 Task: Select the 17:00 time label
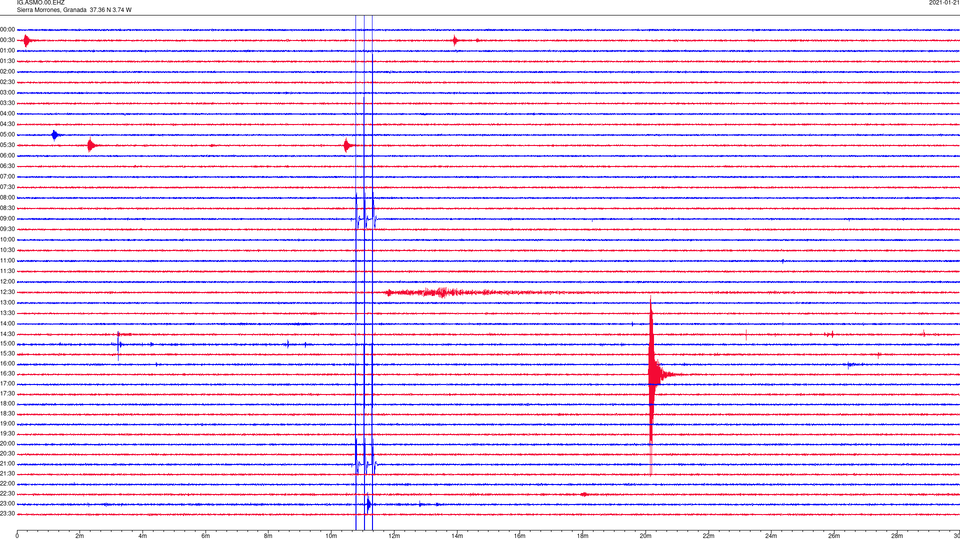7,384
